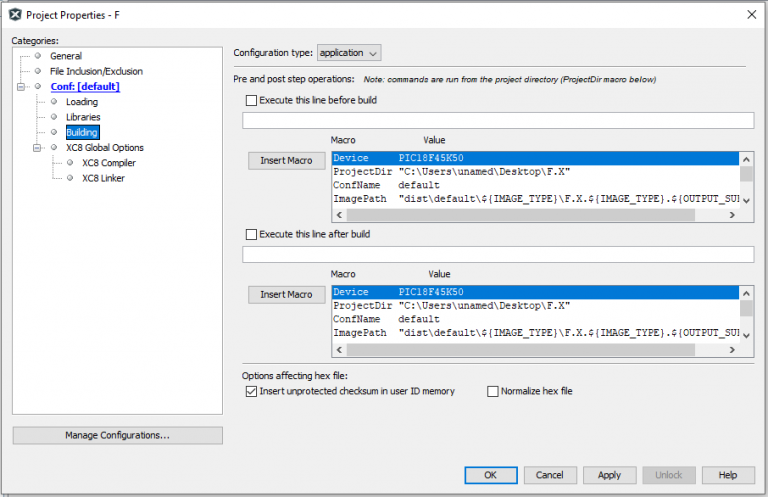Collapse the Conf: [default] tree node
Screen dimensions: 768x497
pos(21,87)
